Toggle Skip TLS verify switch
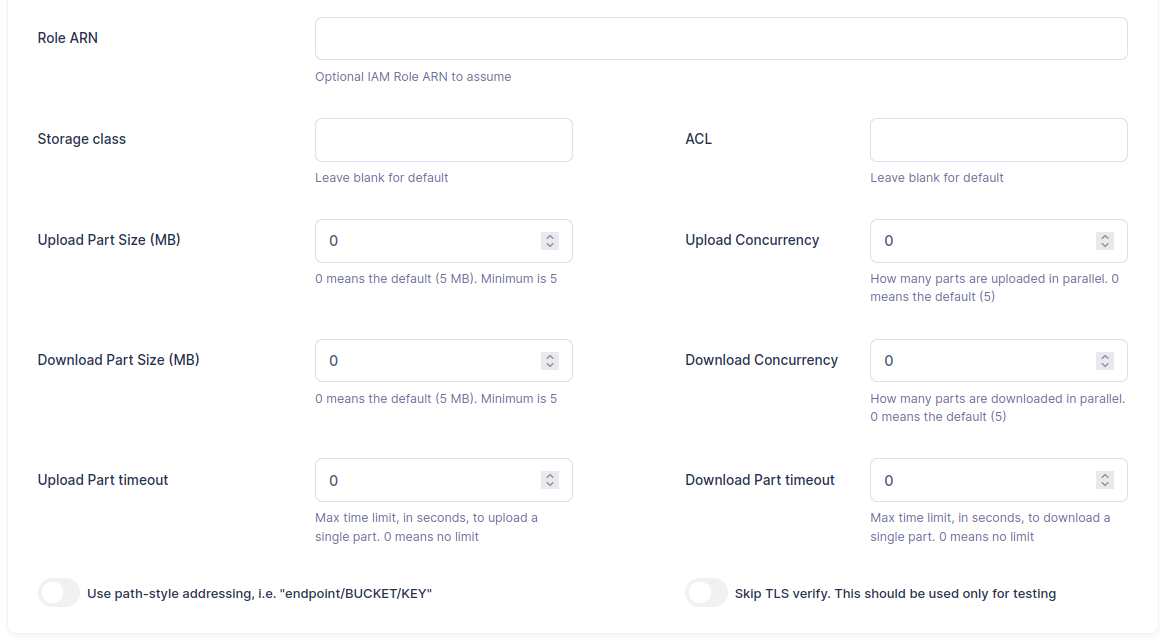 pos(706,593)
